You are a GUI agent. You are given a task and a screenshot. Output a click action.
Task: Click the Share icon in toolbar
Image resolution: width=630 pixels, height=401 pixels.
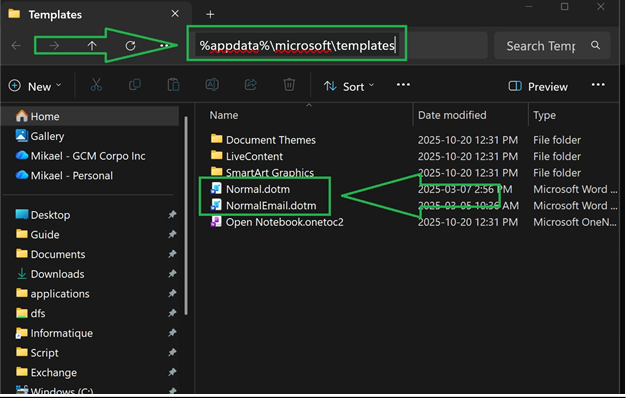(250, 85)
